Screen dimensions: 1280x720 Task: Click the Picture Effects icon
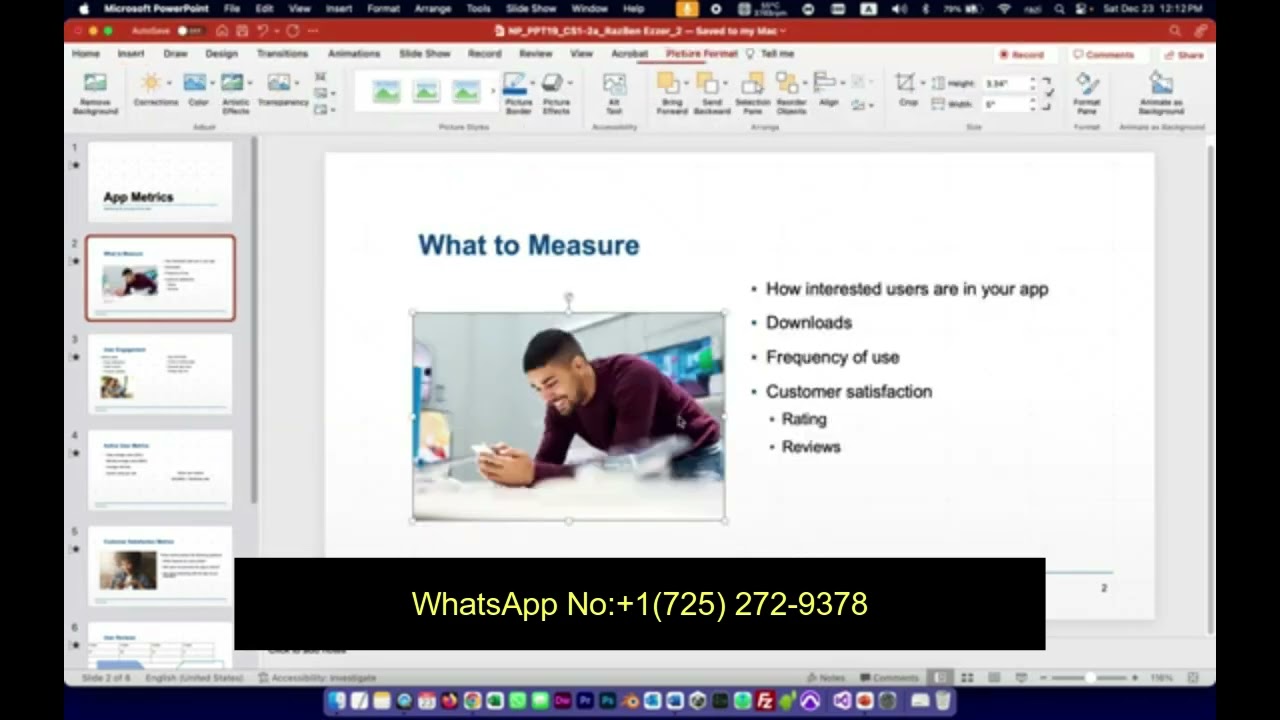tap(553, 83)
